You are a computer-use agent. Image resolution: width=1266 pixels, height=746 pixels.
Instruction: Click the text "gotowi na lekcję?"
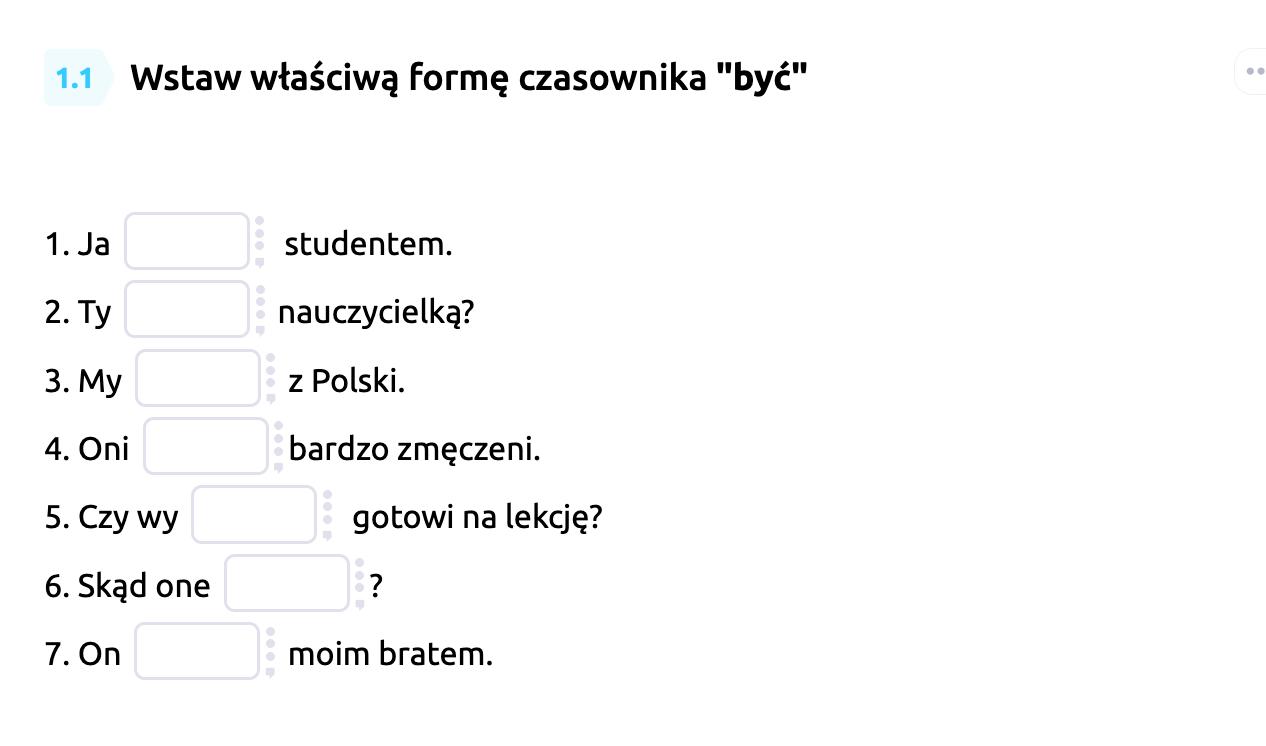click(477, 517)
